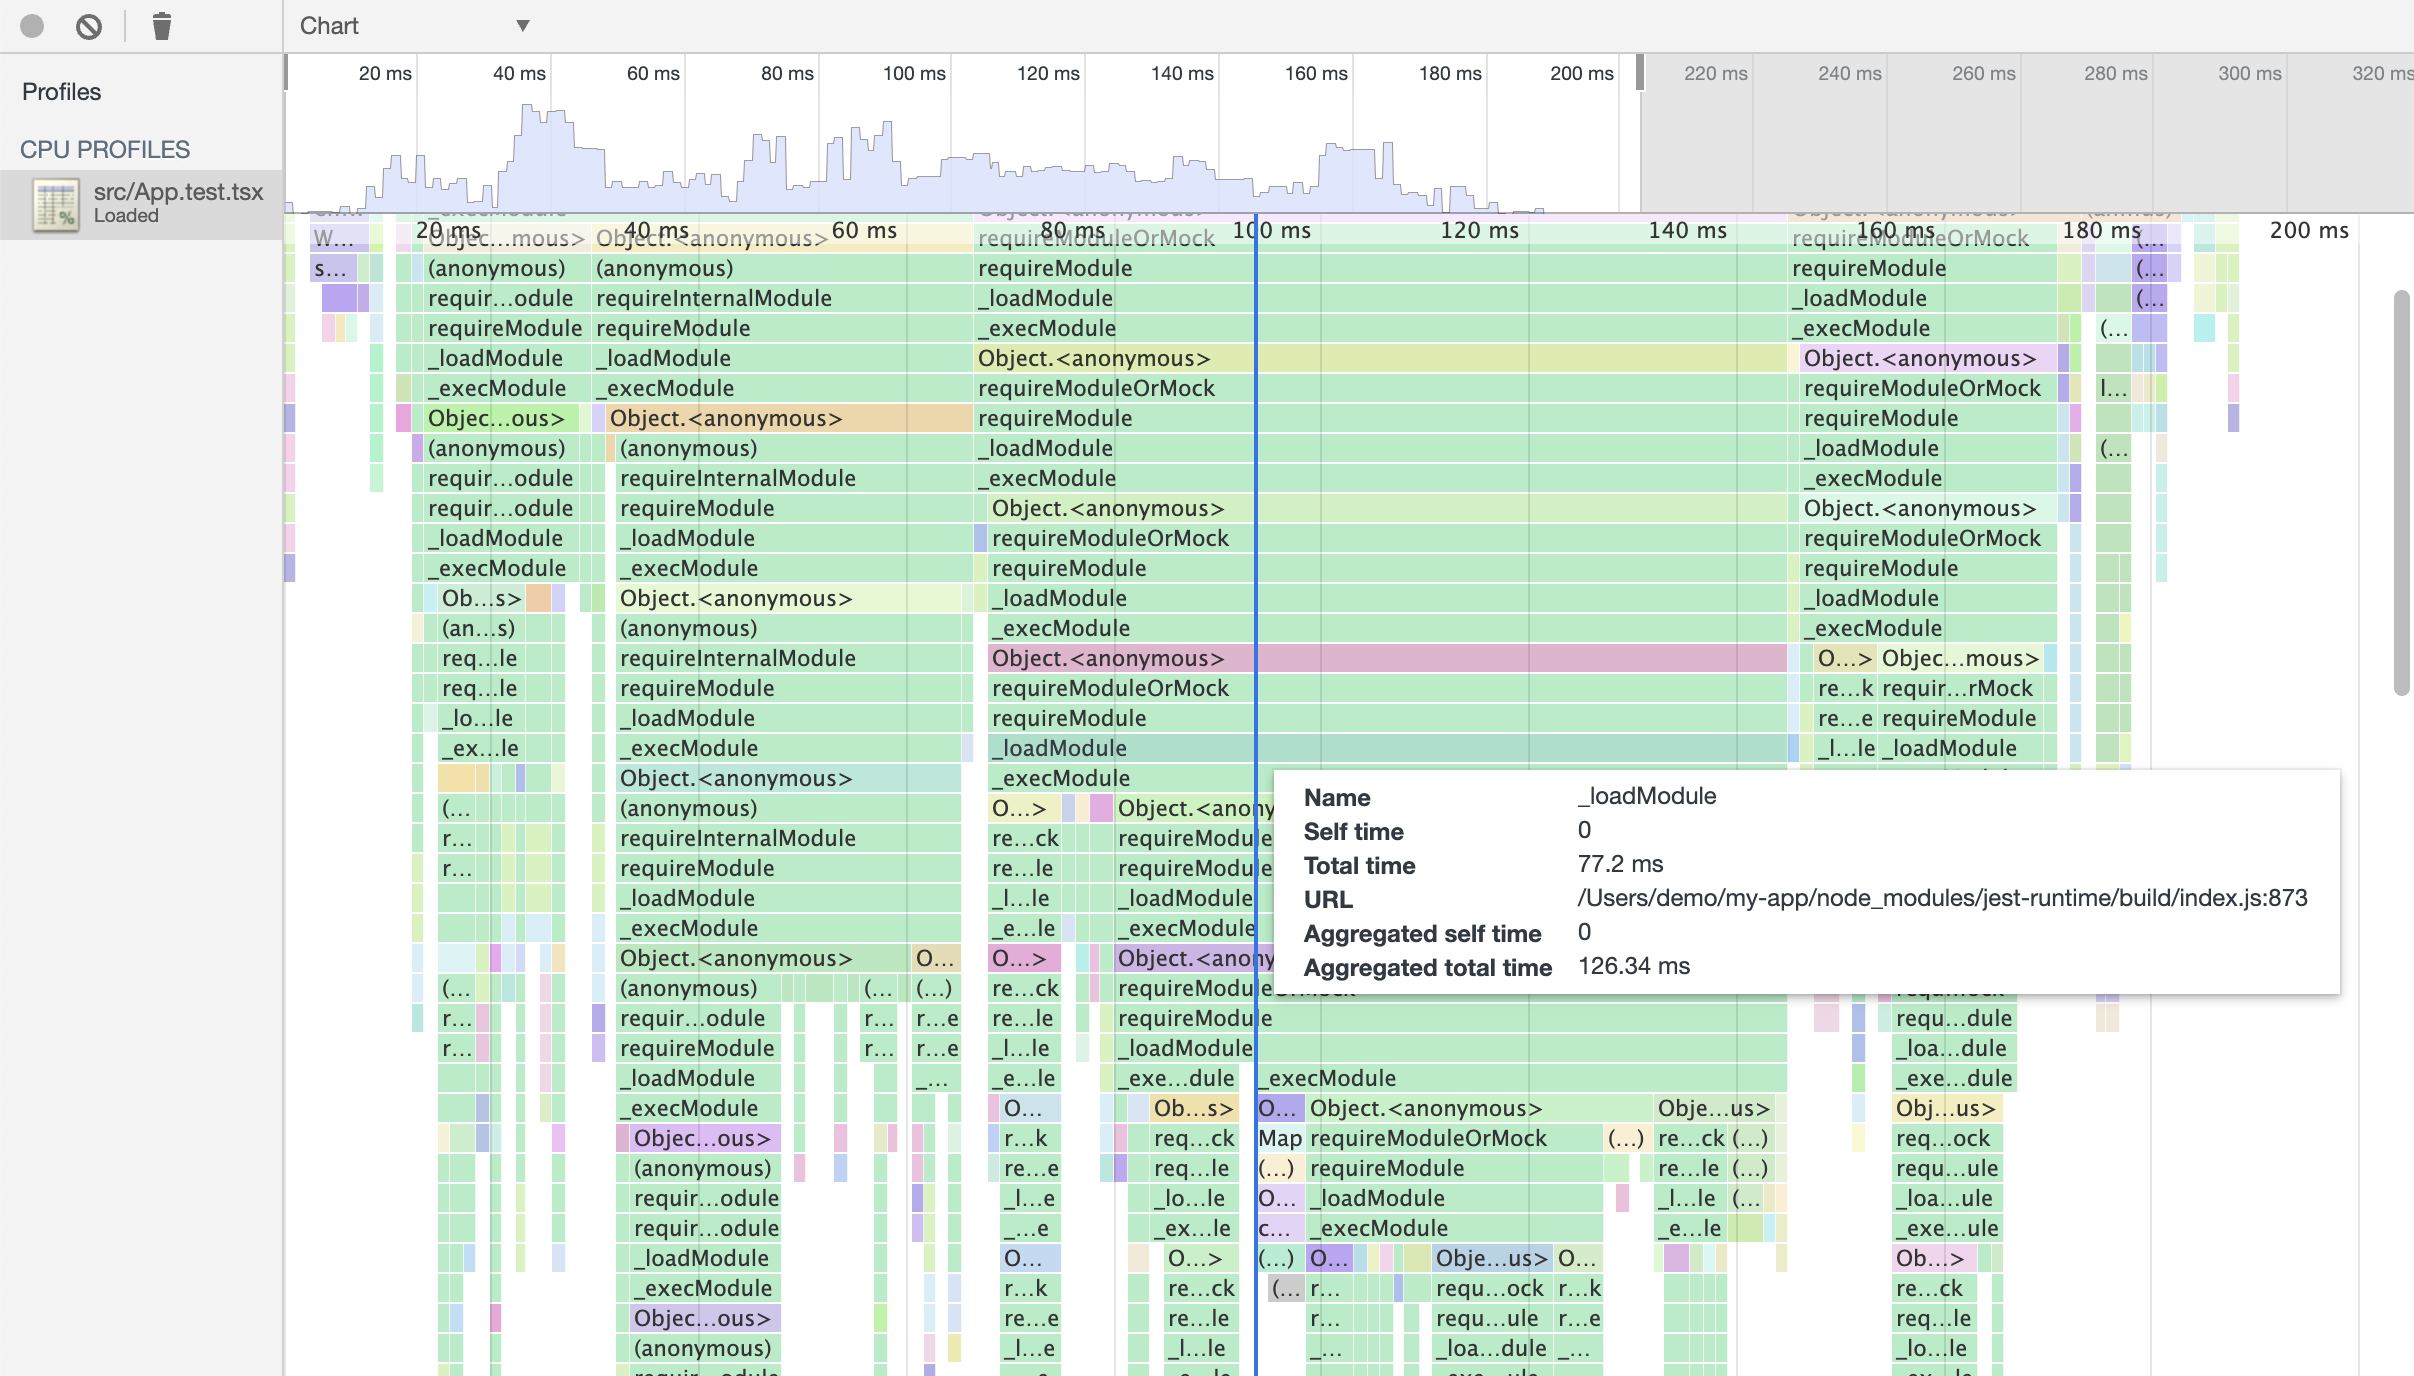Select the highlighted _loadModule frame
The image size is (2414, 1376).
coord(1387,748)
